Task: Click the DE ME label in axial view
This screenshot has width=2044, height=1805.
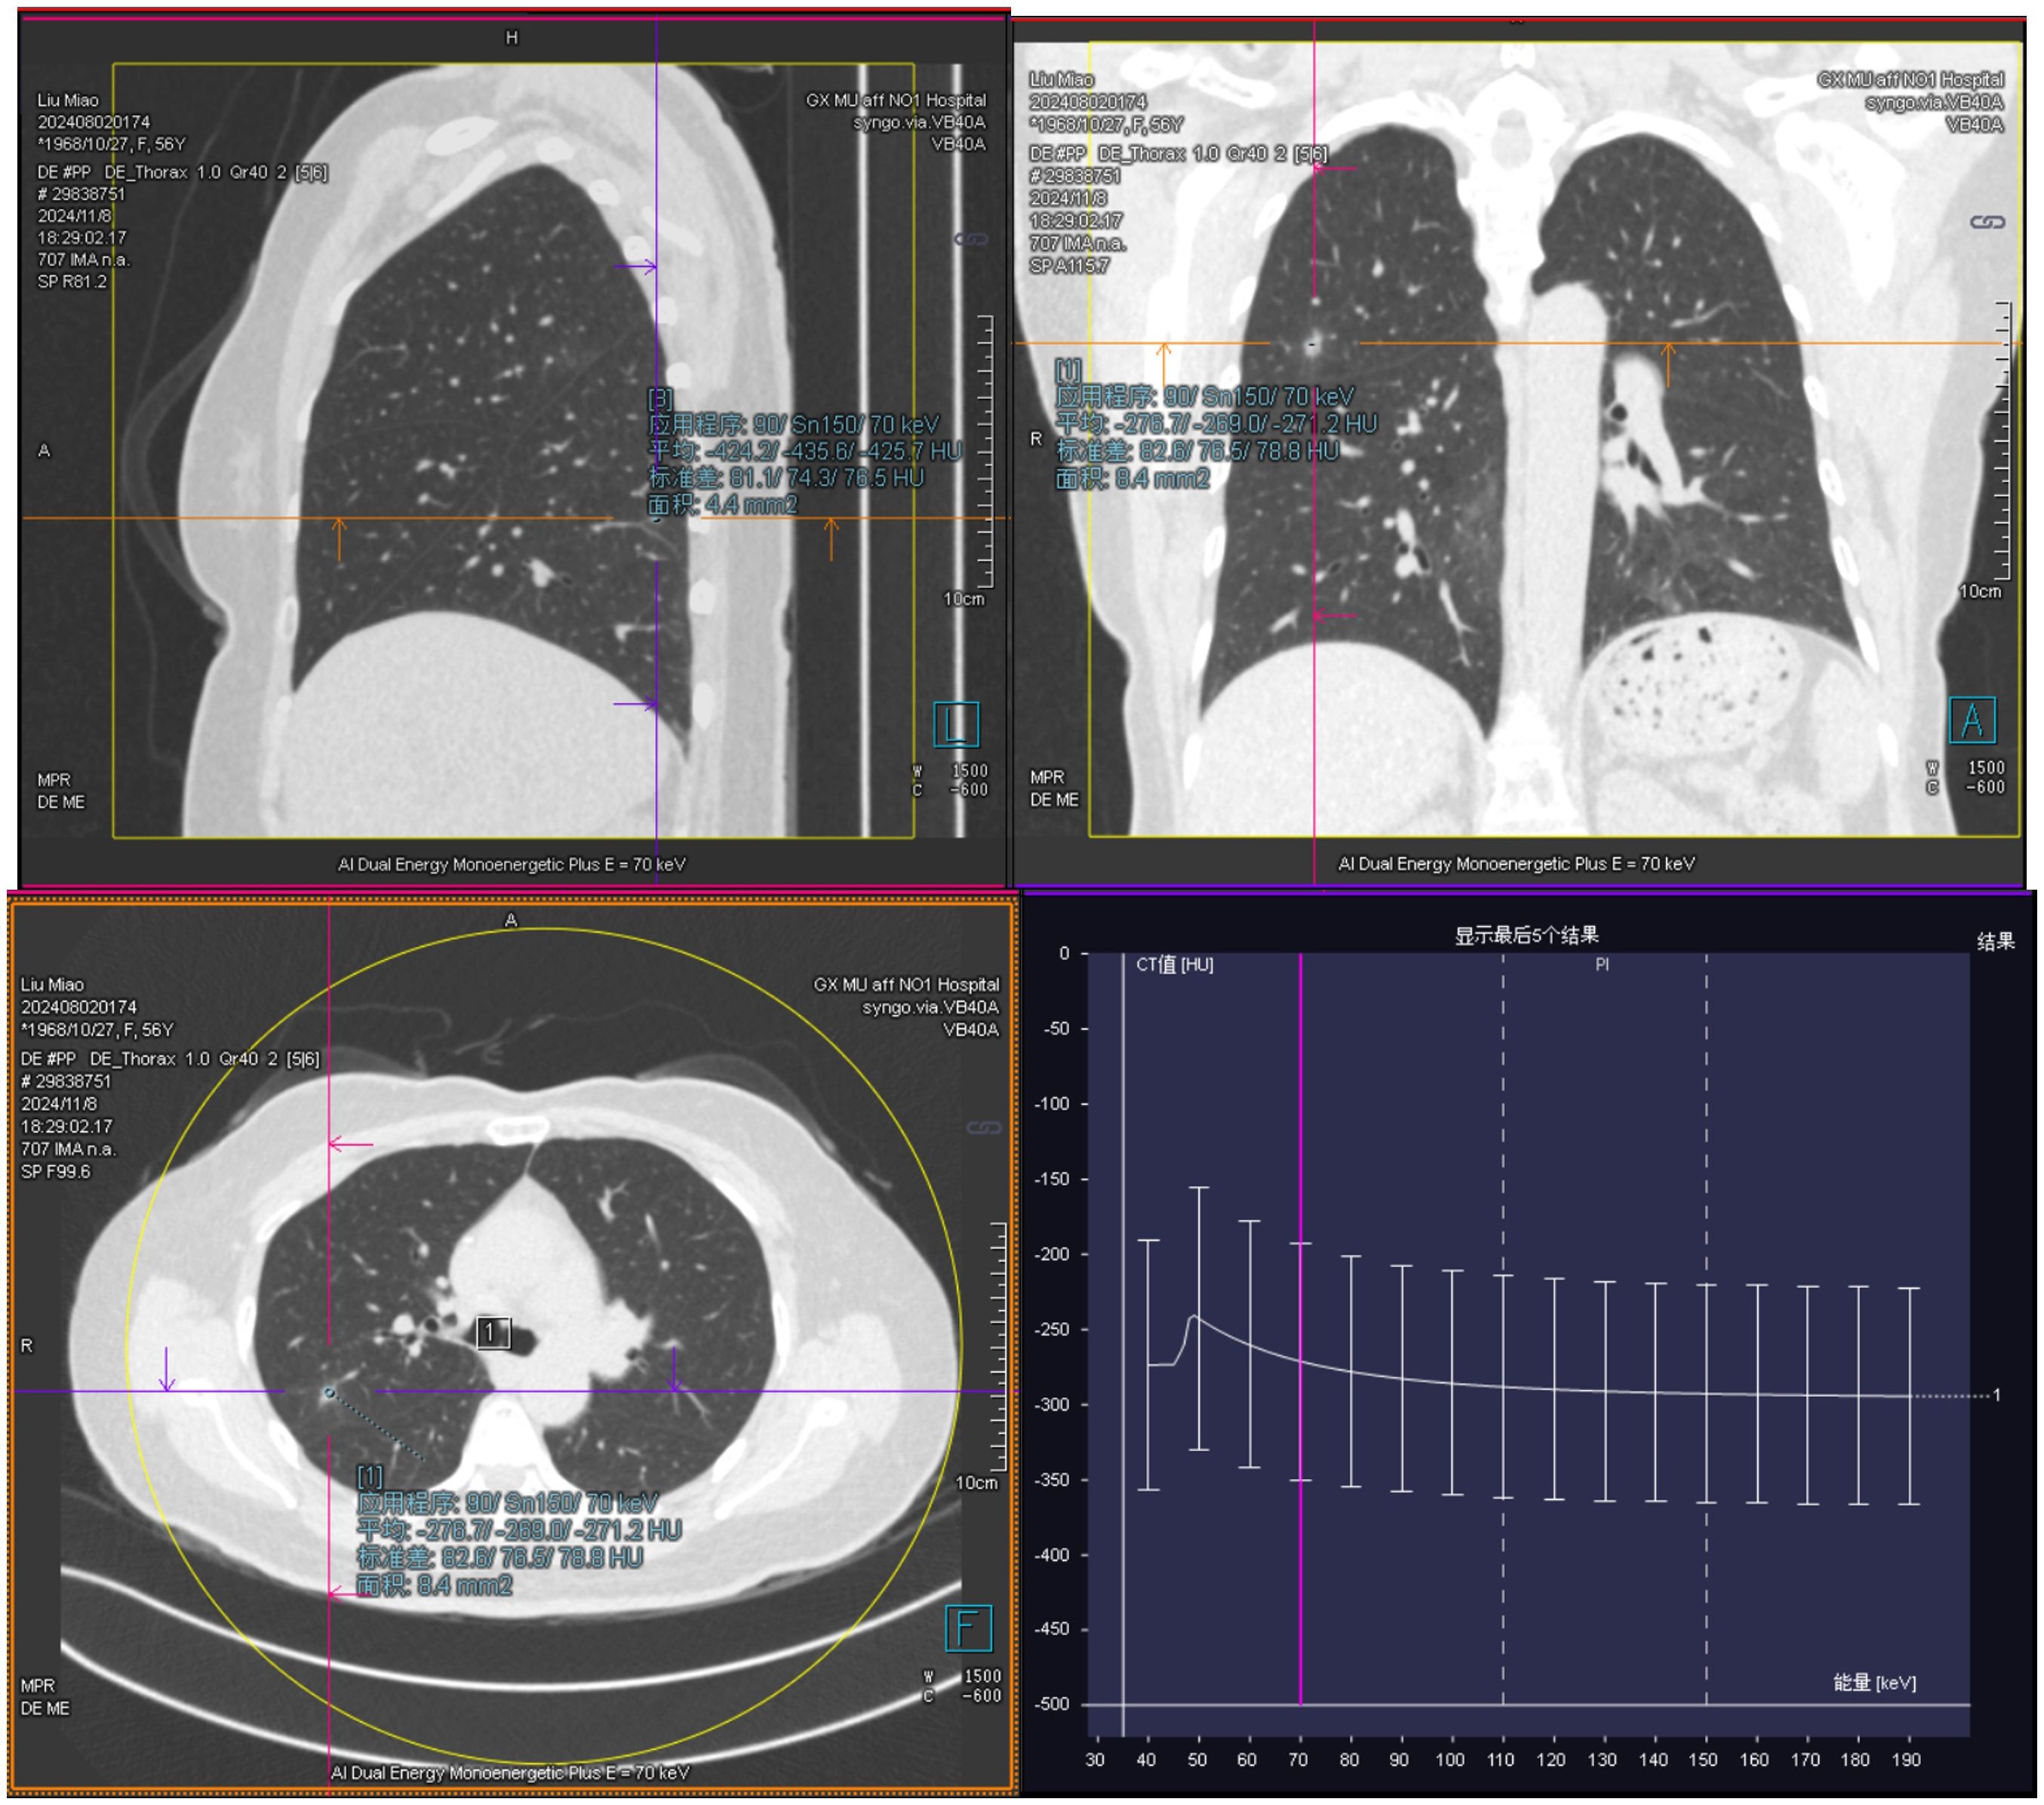Action: click(x=45, y=1708)
